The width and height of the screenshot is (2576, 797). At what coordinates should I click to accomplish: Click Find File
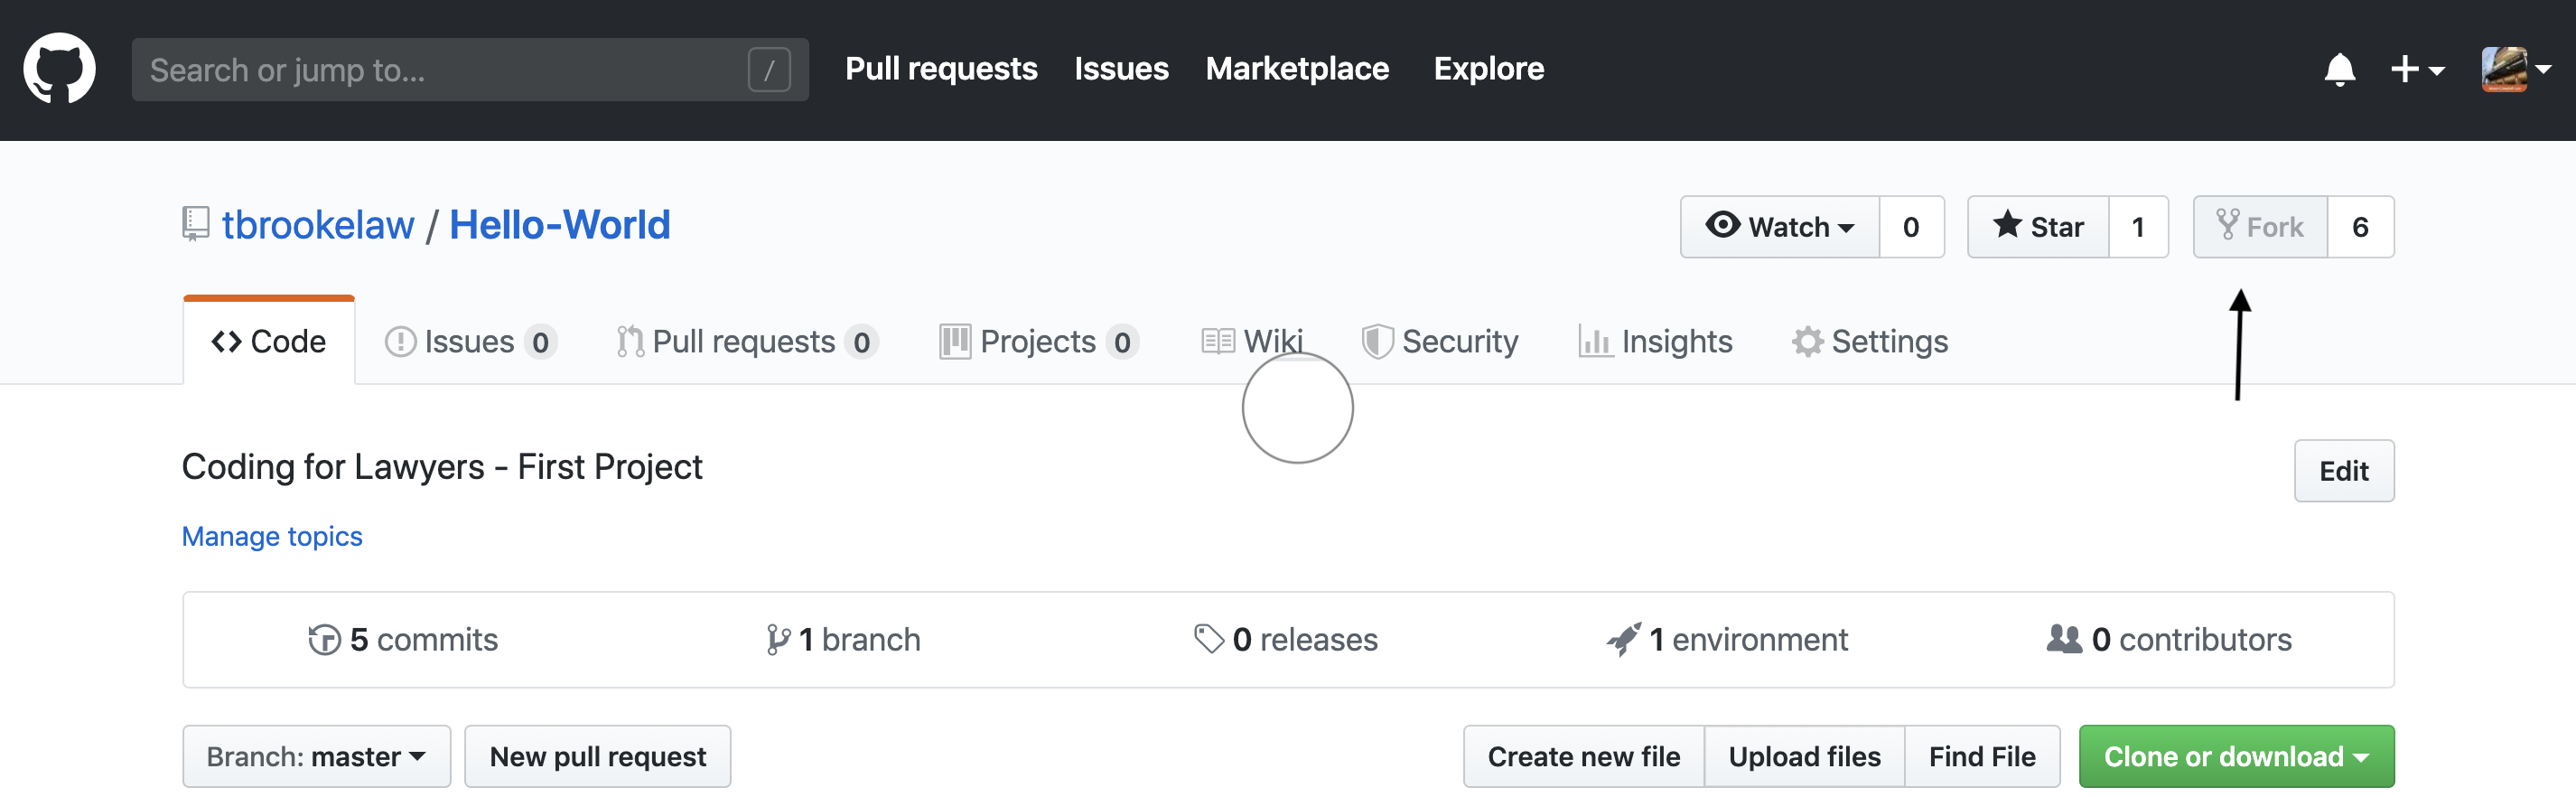[x=1982, y=757]
